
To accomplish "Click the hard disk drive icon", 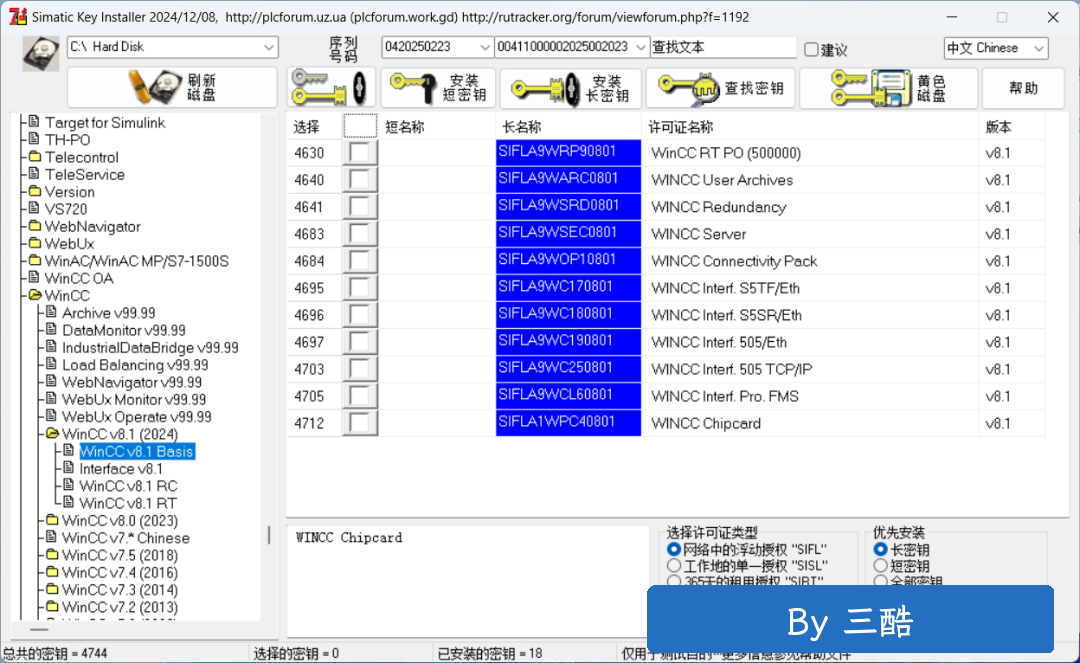I will pos(41,54).
